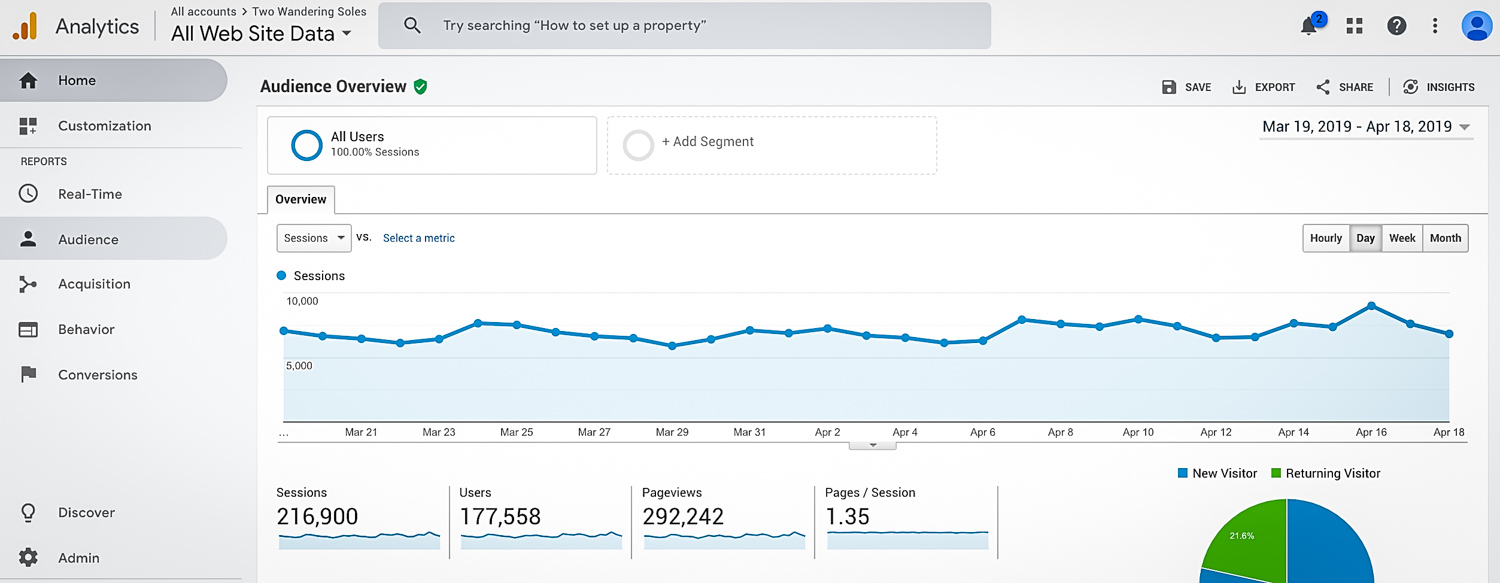Click the search magnifier icon

412,26
